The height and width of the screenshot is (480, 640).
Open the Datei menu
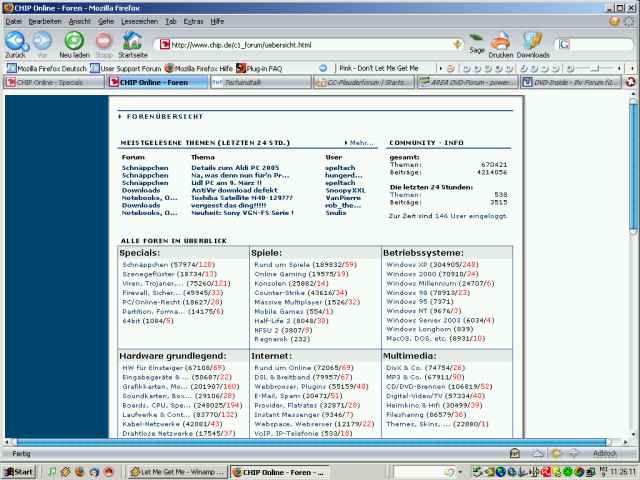[x=13, y=21]
